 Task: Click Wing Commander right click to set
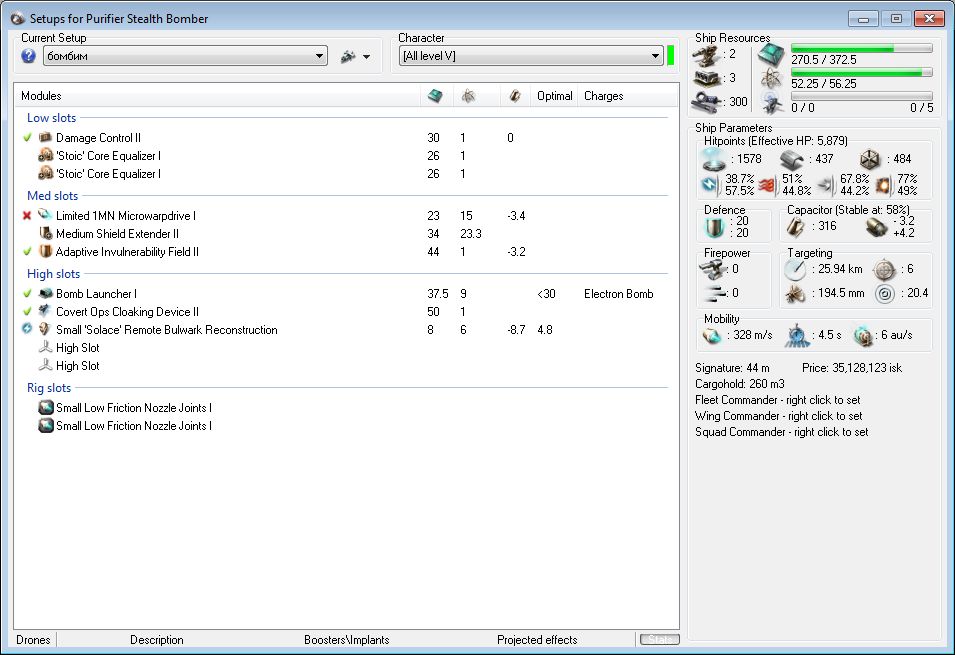[x=779, y=416]
